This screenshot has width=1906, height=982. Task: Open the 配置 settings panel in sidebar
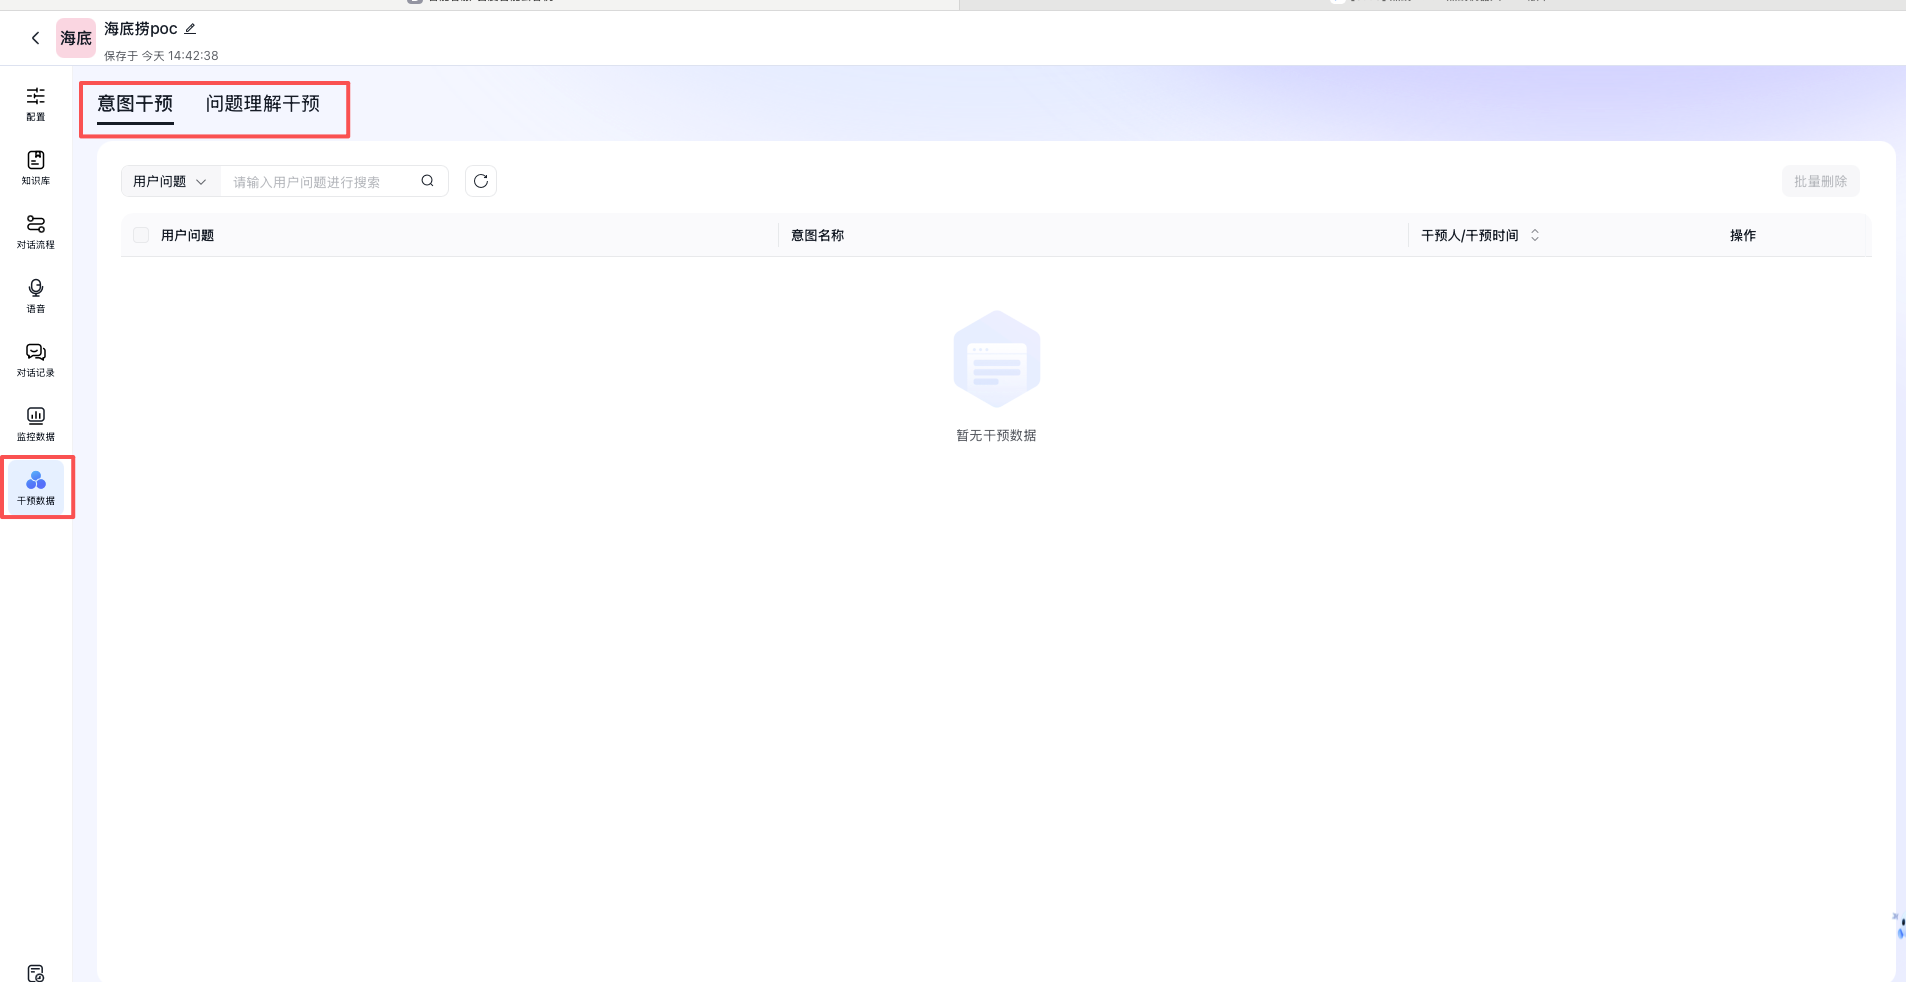pos(36,104)
